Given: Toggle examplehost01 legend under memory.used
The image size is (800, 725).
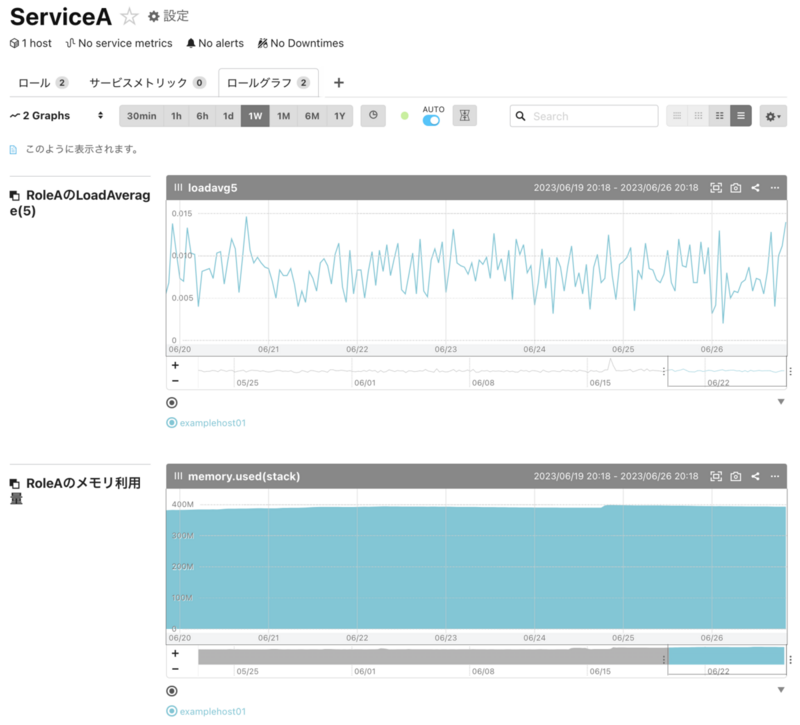Looking at the screenshot, I should click(206, 711).
